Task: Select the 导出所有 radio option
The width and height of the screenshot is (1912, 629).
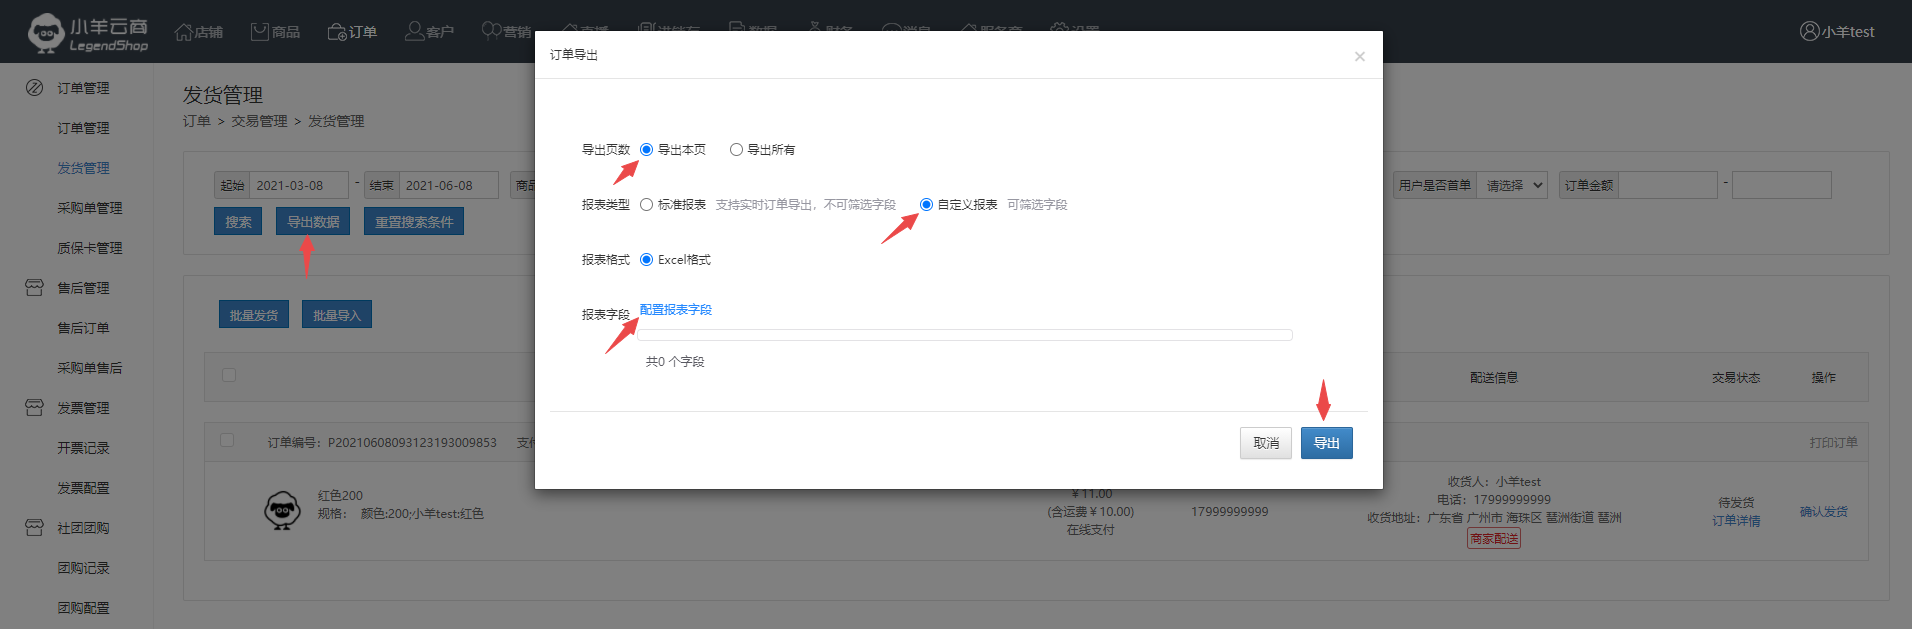Action: click(736, 150)
